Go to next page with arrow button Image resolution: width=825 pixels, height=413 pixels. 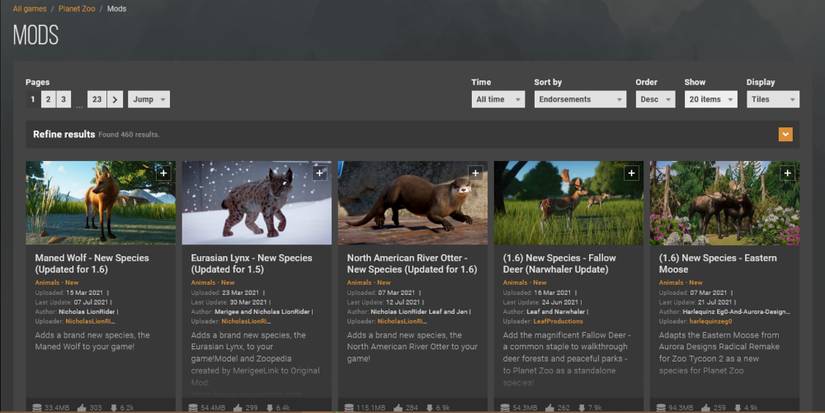tap(115, 99)
